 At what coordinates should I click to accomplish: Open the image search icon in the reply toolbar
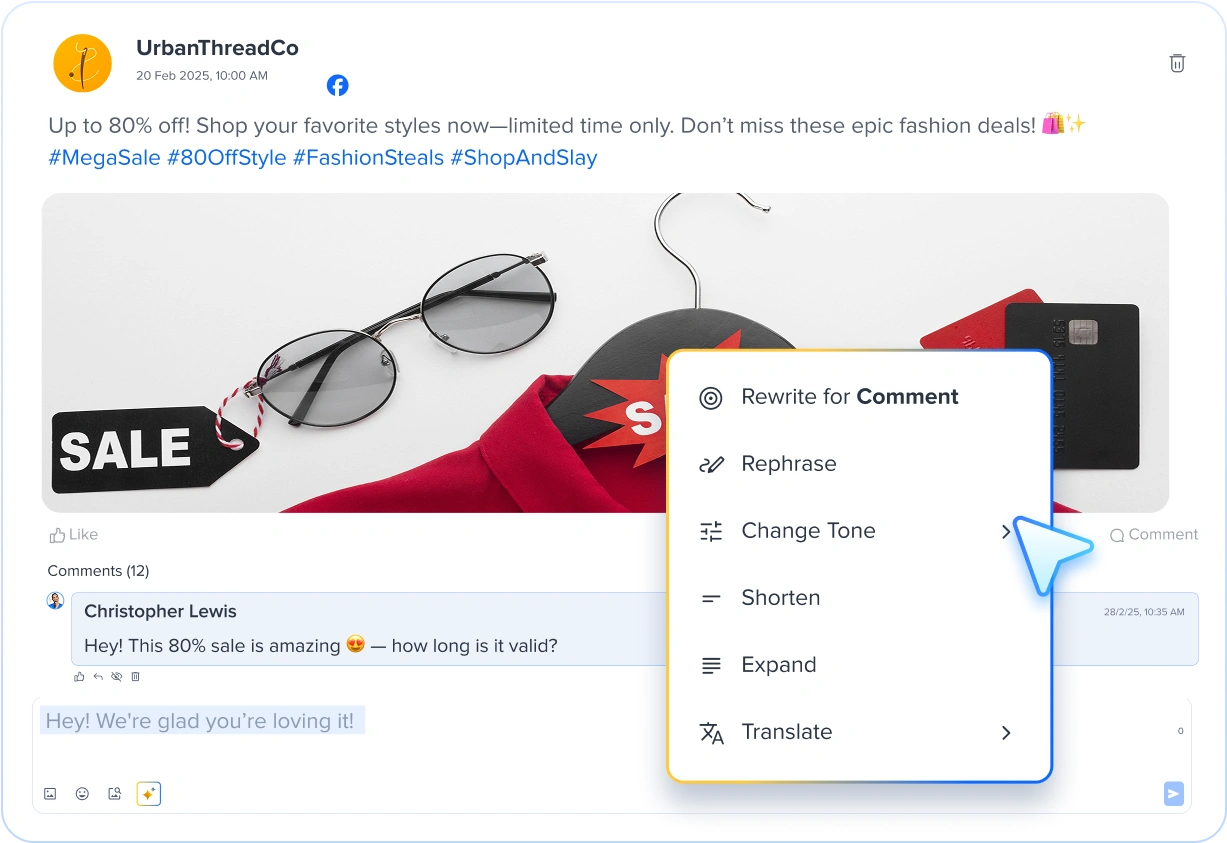coord(115,794)
